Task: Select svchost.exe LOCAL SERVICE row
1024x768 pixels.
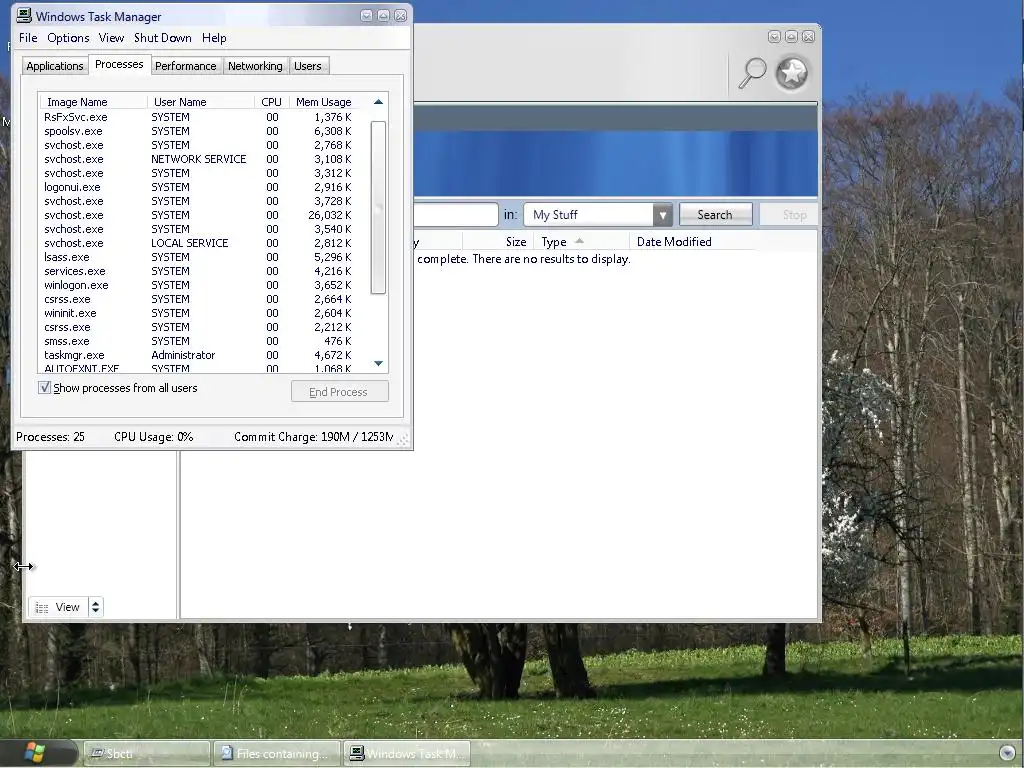Action: pyautogui.click(x=198, y=243)
